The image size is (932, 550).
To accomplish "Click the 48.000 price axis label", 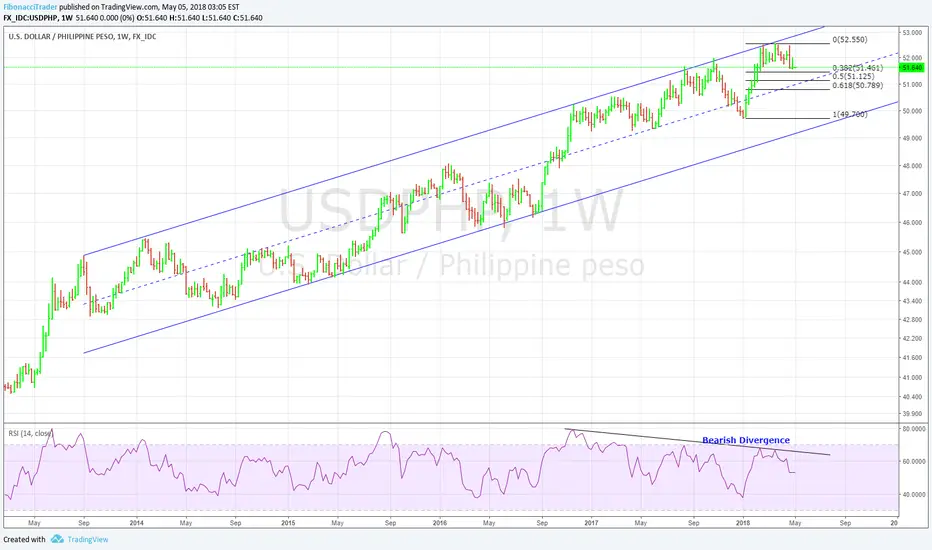I will coord(912,166).
